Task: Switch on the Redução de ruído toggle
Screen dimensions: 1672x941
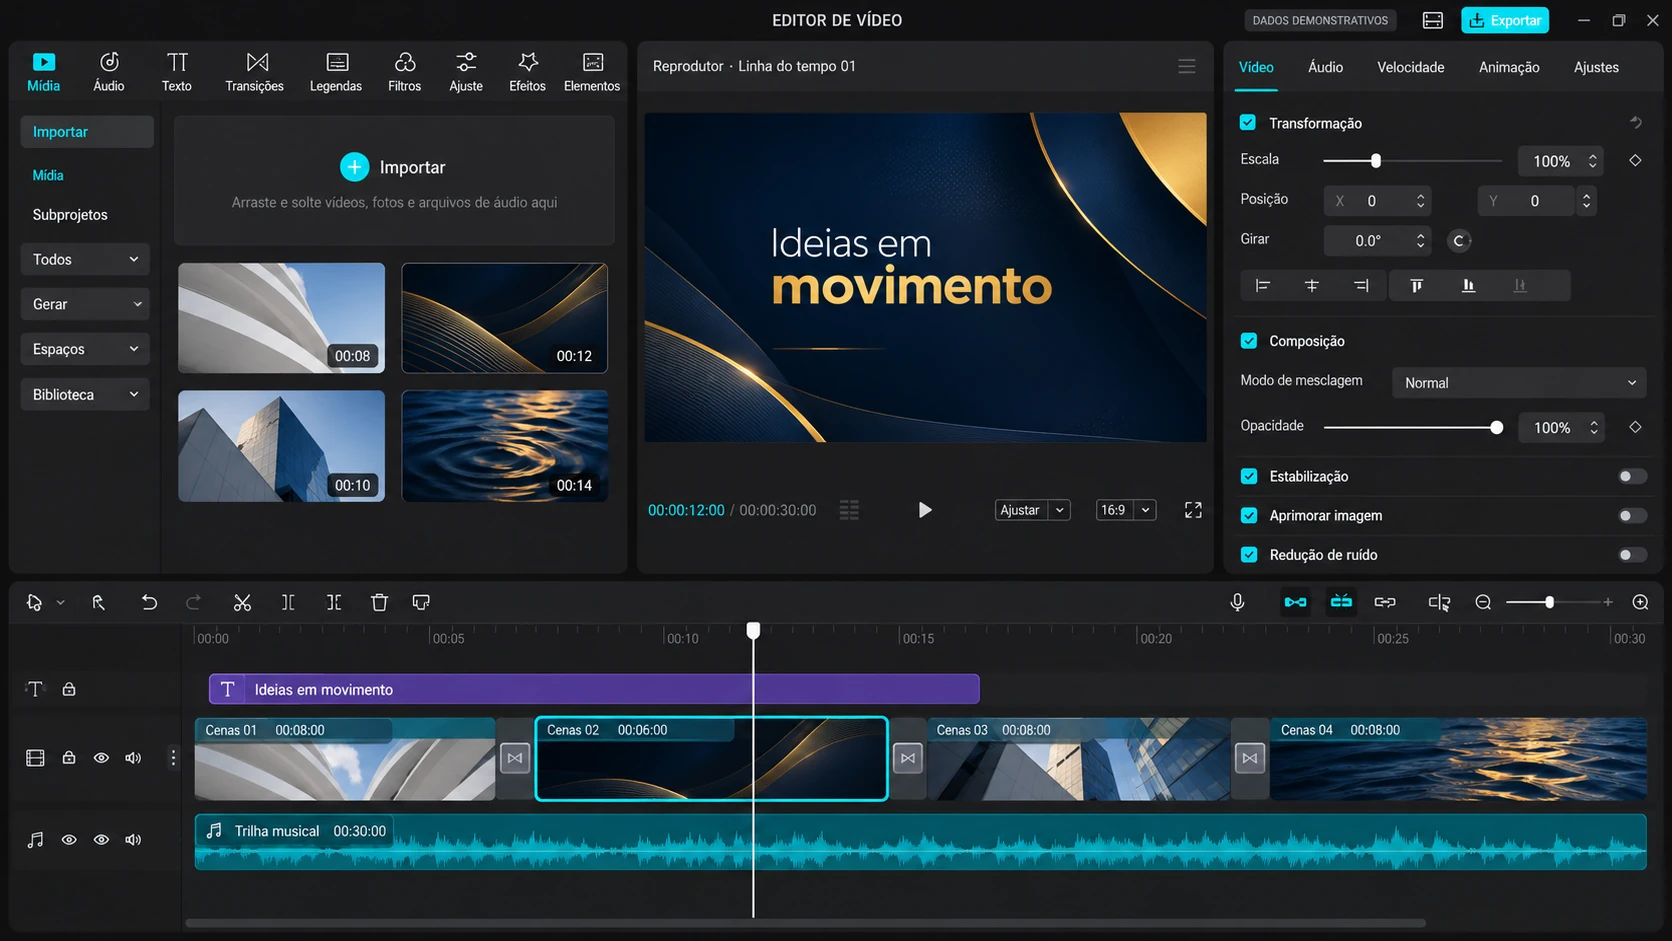Action: pos(1632,554)
